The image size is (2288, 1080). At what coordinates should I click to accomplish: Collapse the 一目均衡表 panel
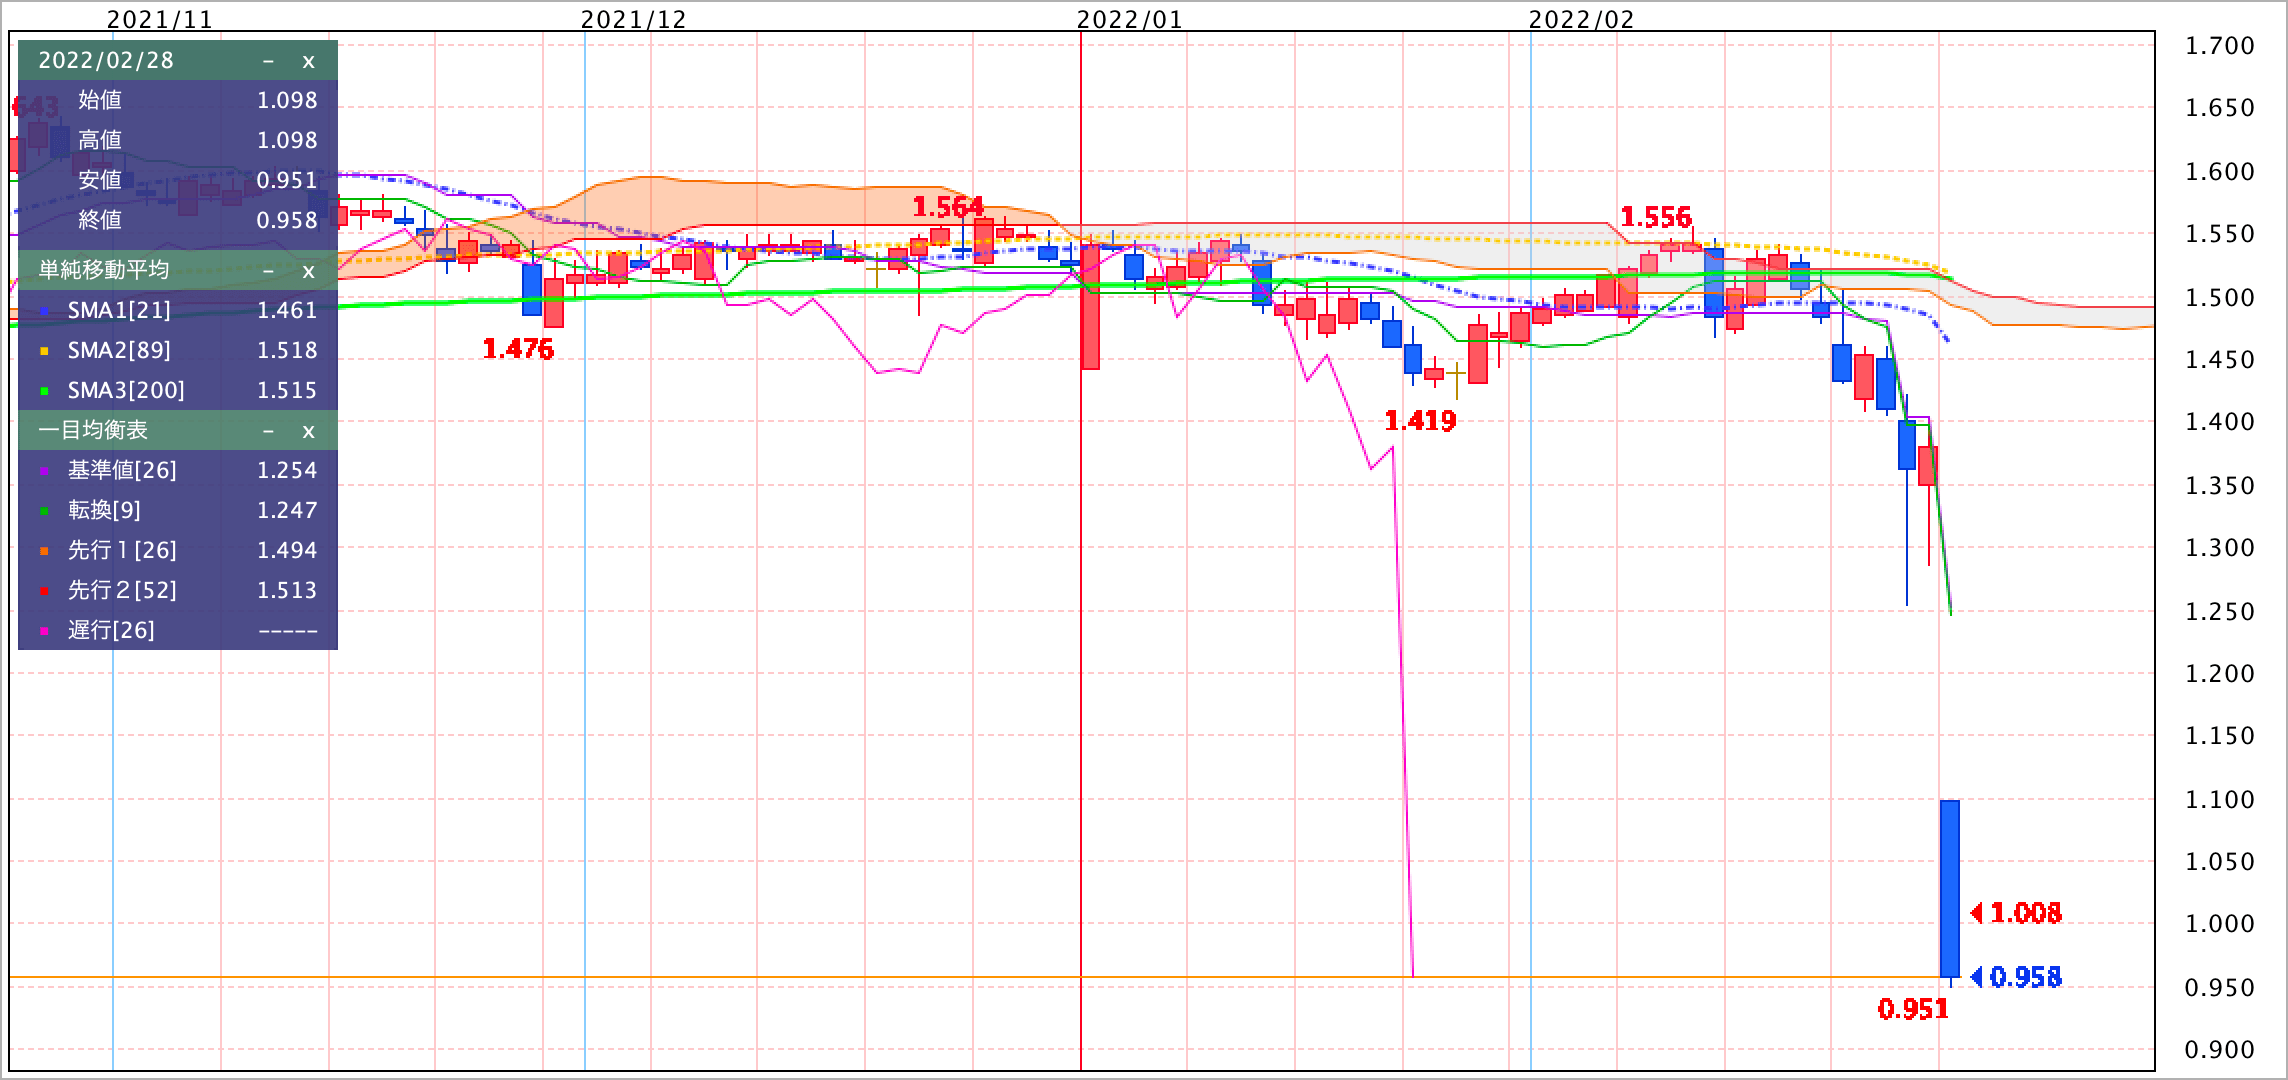pyautogui.click(x=268, y=431)
